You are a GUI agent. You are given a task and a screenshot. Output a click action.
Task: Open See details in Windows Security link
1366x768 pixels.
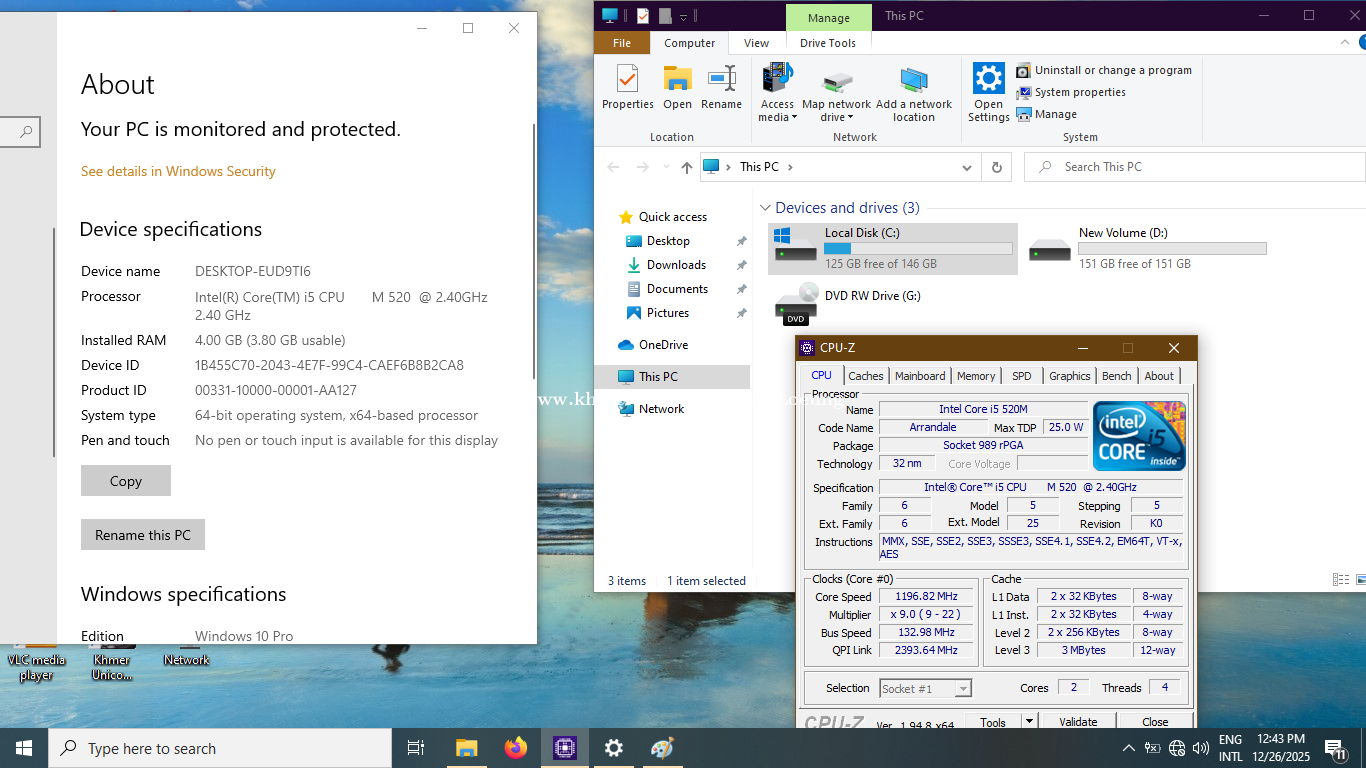[x=178, y=171]
